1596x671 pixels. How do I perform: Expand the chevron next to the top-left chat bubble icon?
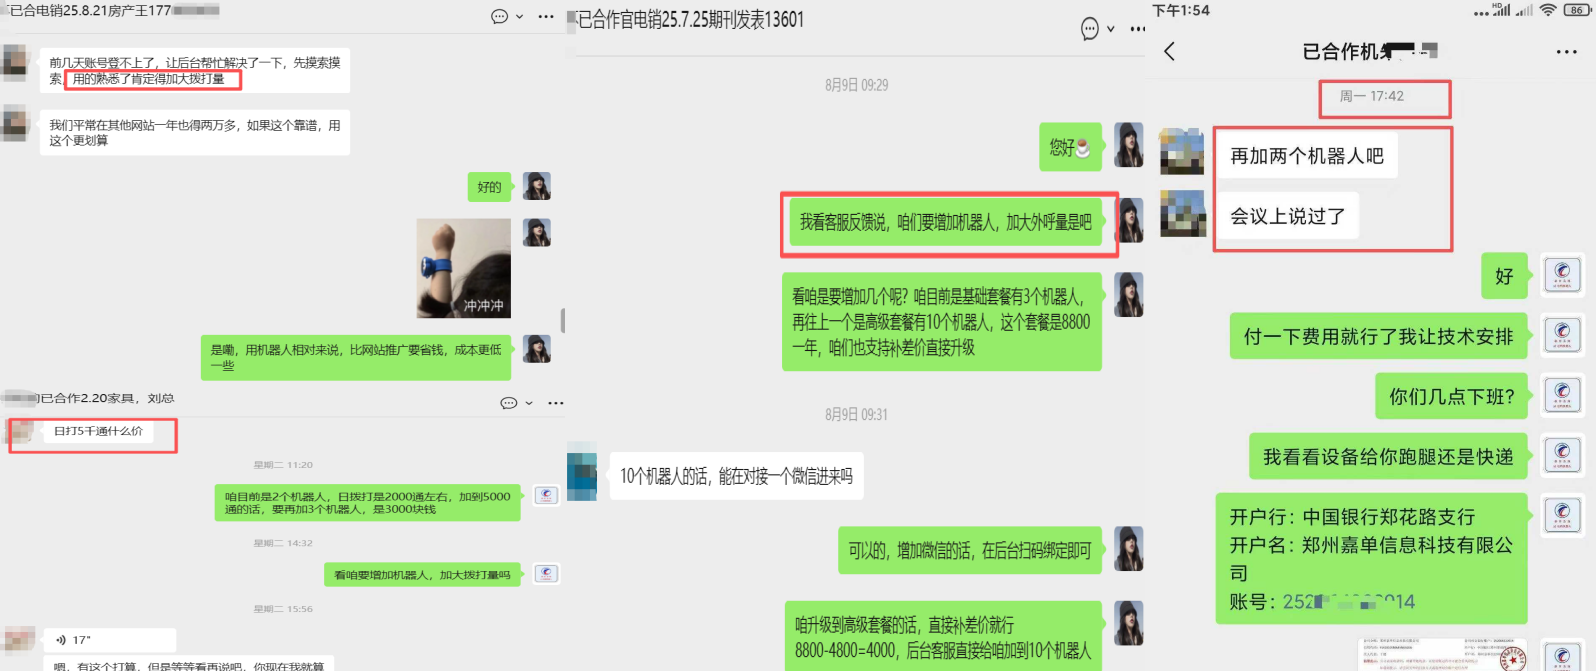point(520,17)
